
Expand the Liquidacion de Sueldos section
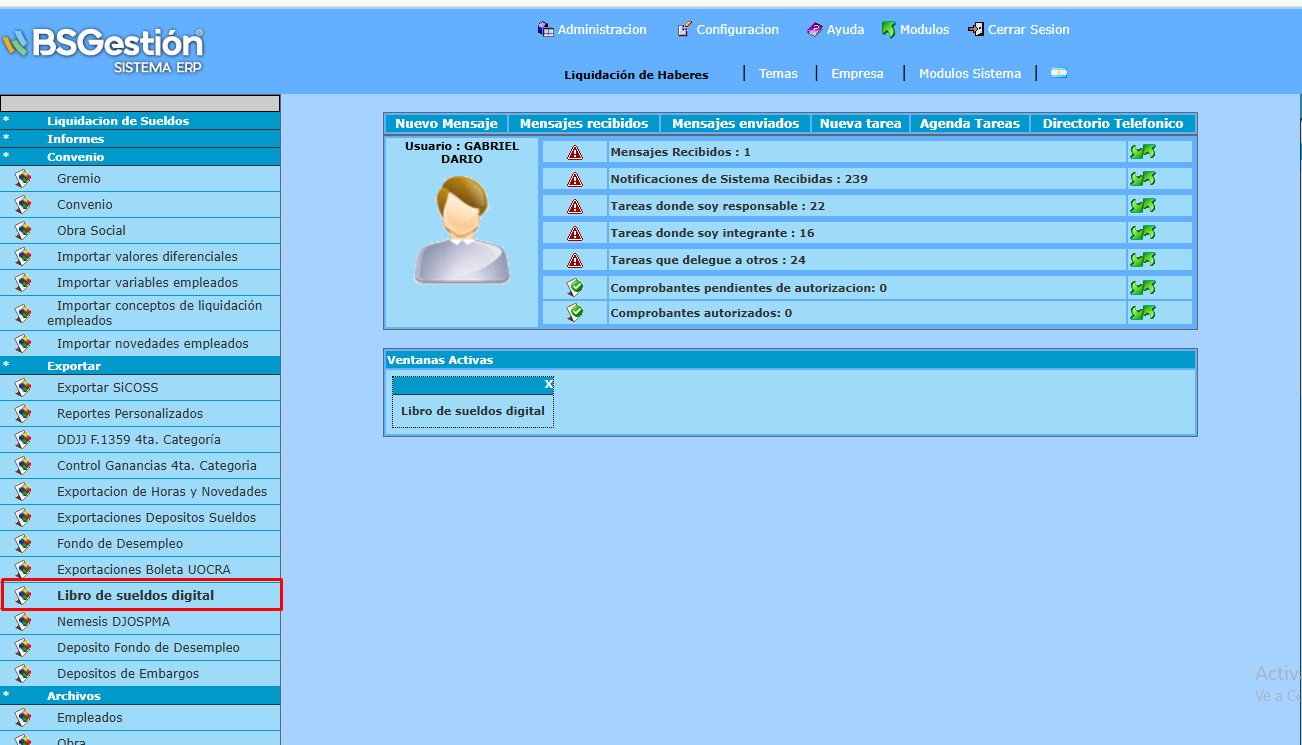140,121
